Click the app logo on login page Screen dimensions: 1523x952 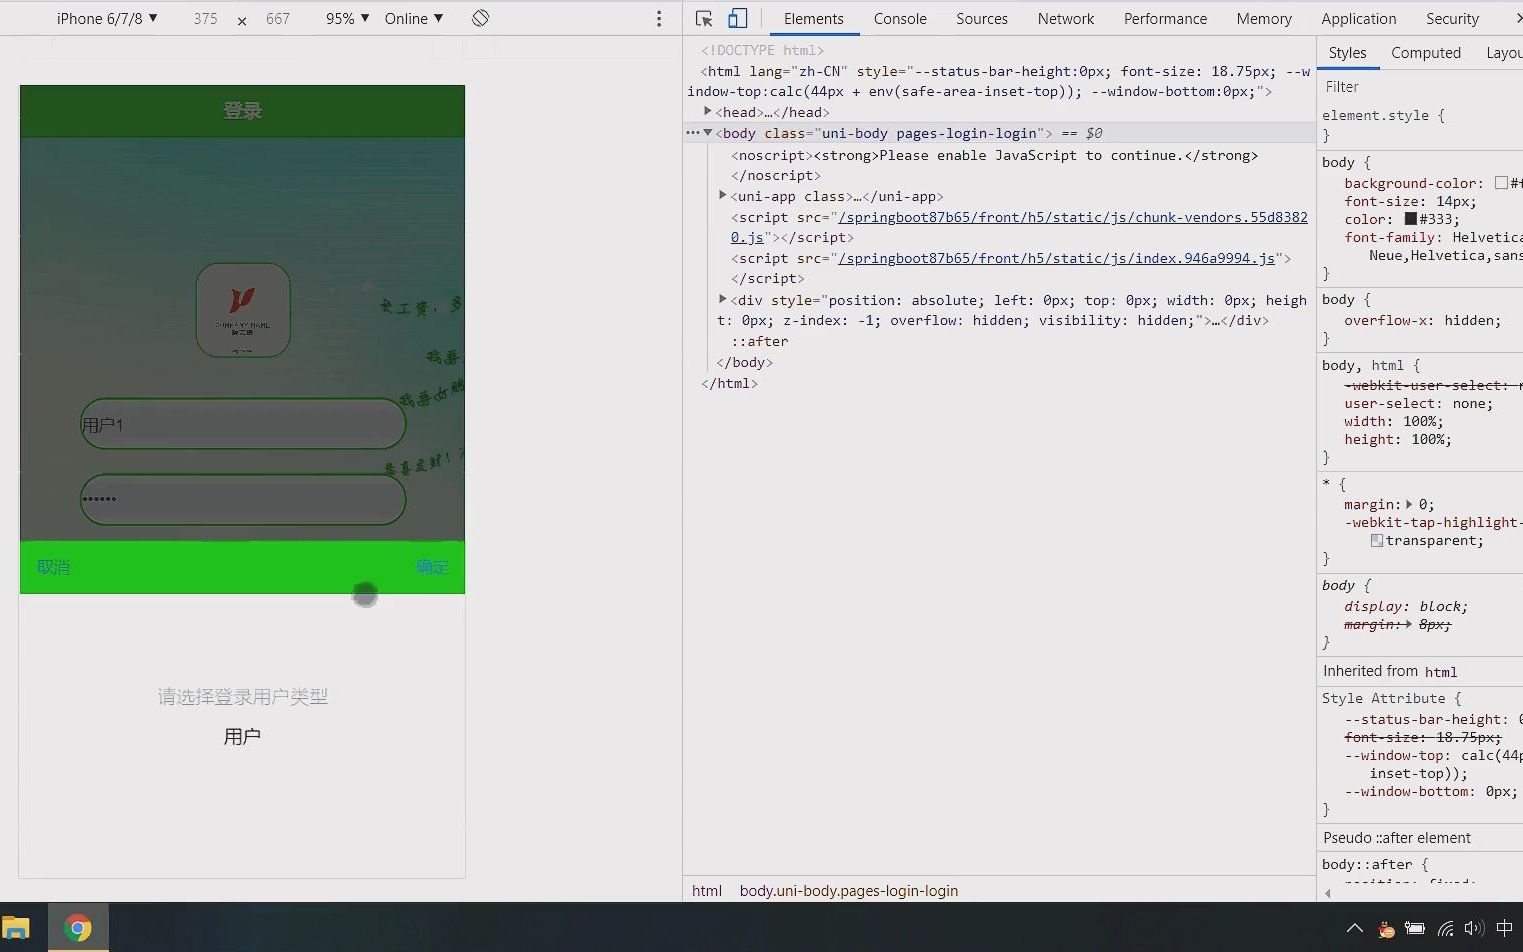(243, 310)
